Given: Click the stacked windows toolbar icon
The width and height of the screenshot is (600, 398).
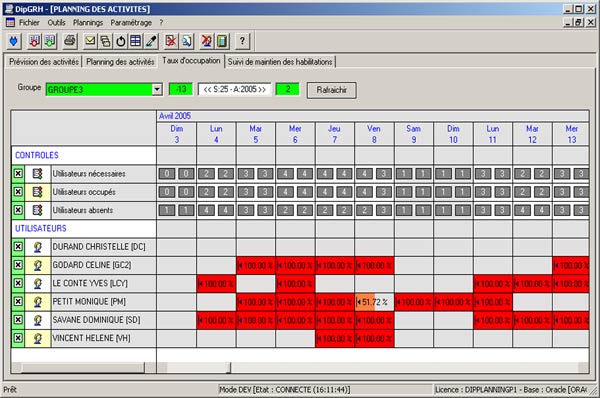Looking at the screenshot, I should (105, 41).
